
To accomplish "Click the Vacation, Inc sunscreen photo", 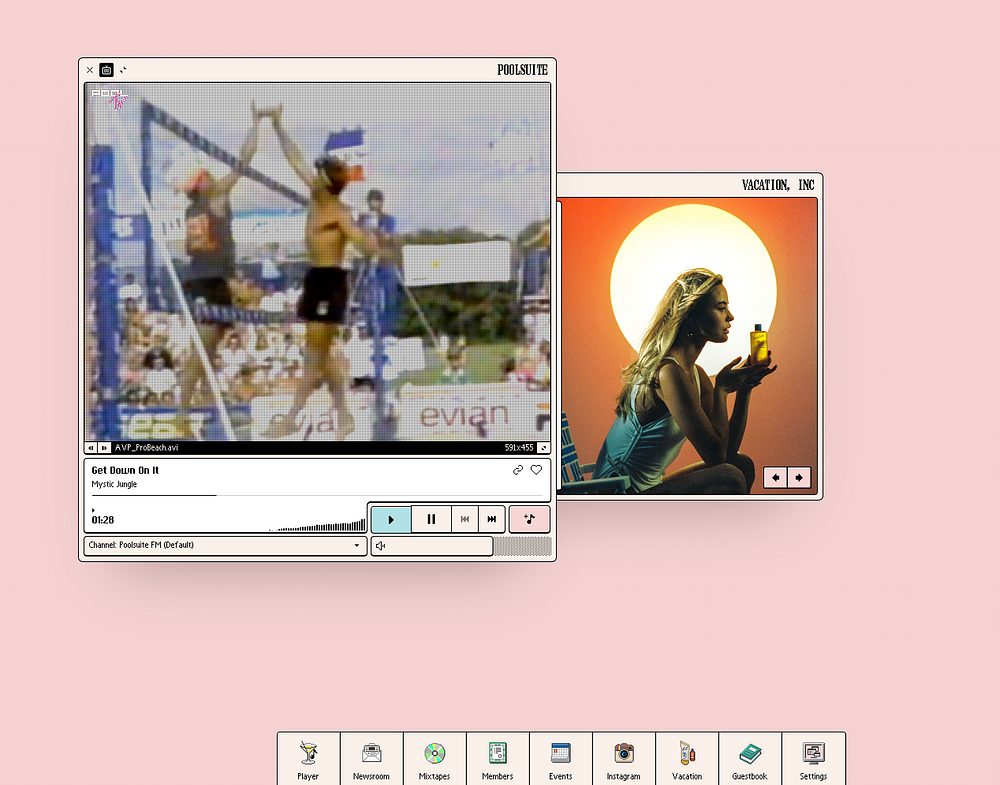I will coord(688,346).
